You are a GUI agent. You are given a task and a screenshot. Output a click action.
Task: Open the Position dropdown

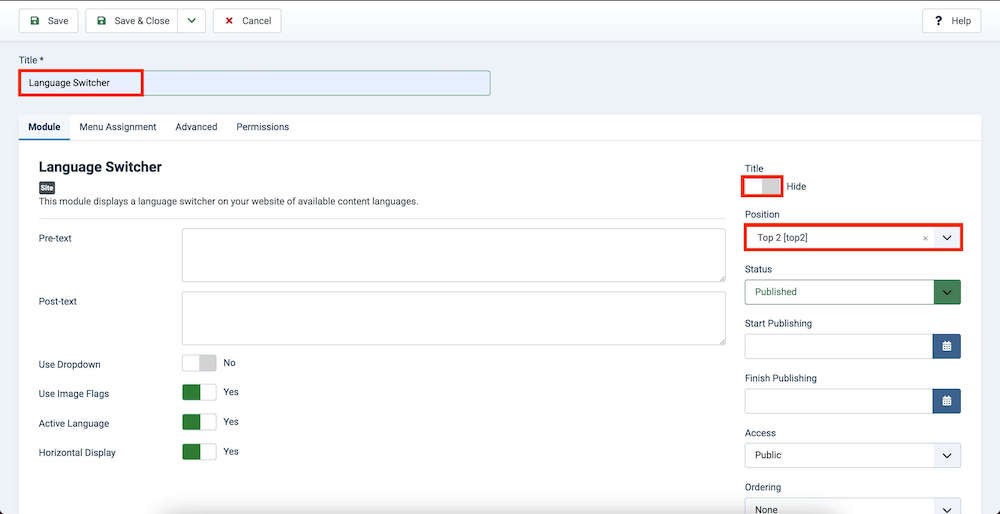coord(947,238)
